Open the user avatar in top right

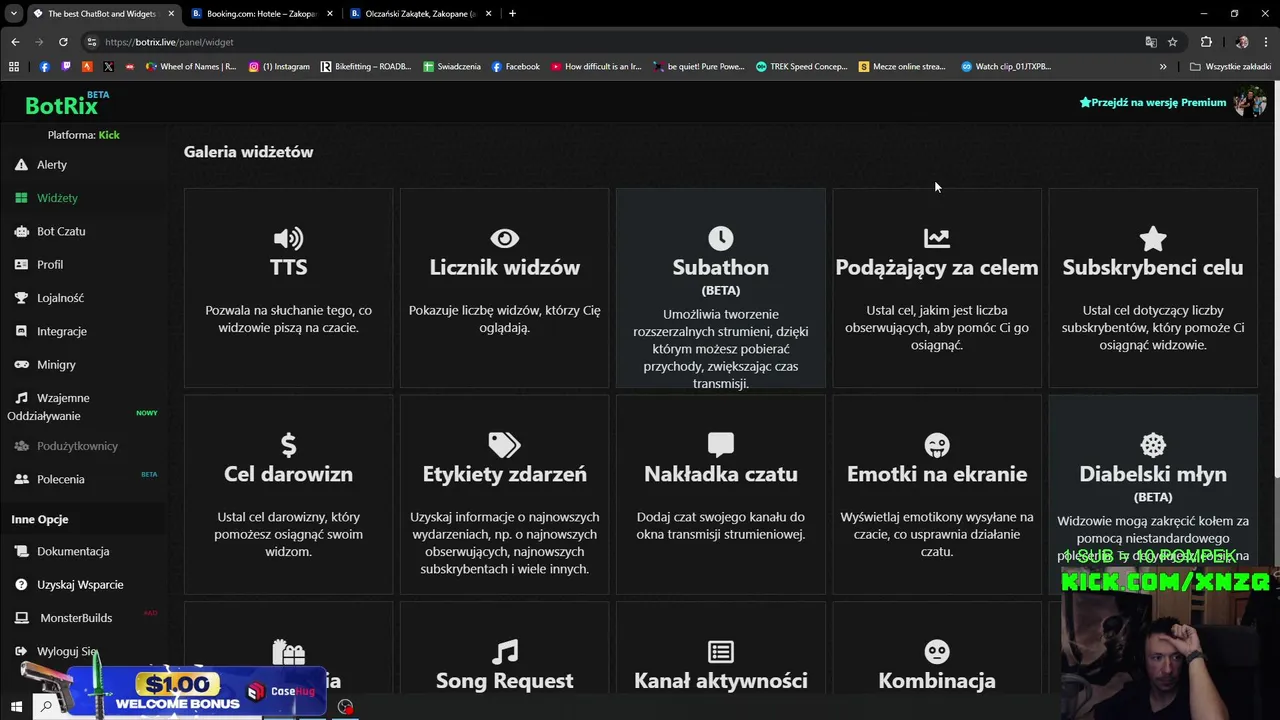point(1250,102)
